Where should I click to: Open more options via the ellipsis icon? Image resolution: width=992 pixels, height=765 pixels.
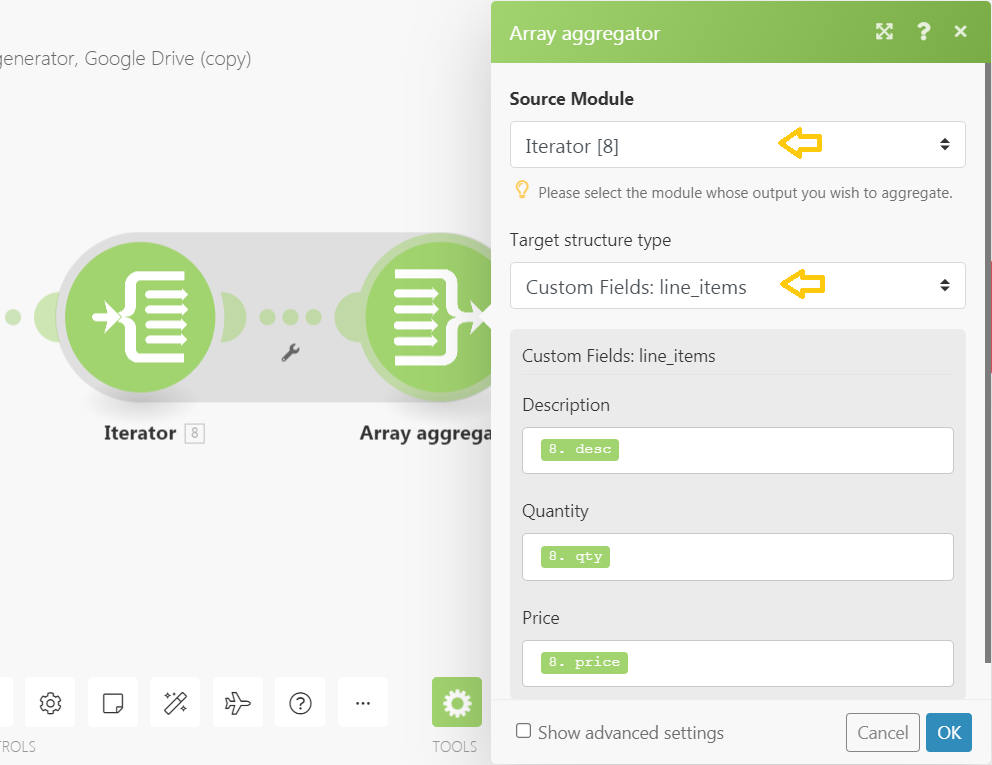(x=362, y=702)
